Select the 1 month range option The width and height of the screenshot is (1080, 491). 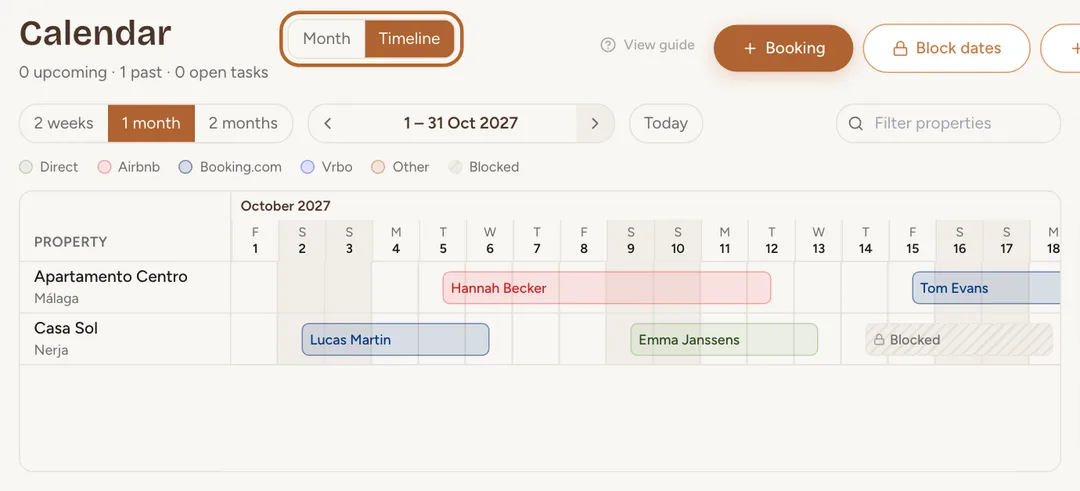pyautogui.click(x=152, y=124)
